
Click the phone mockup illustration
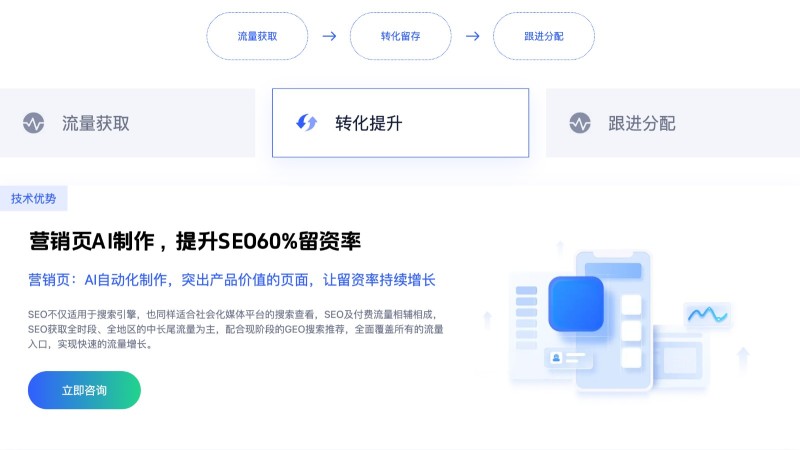coord(614,320)
